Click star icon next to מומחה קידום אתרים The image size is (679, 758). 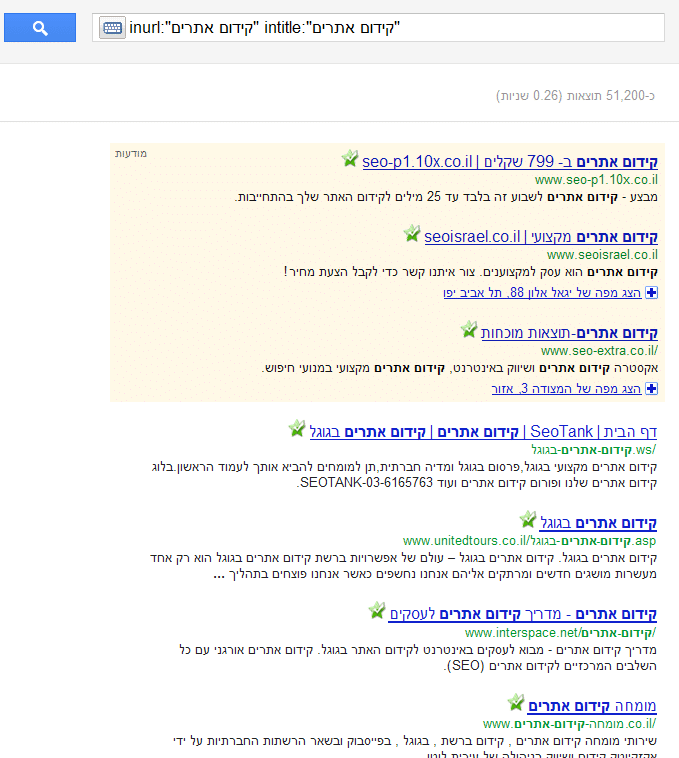coord(516,703)
